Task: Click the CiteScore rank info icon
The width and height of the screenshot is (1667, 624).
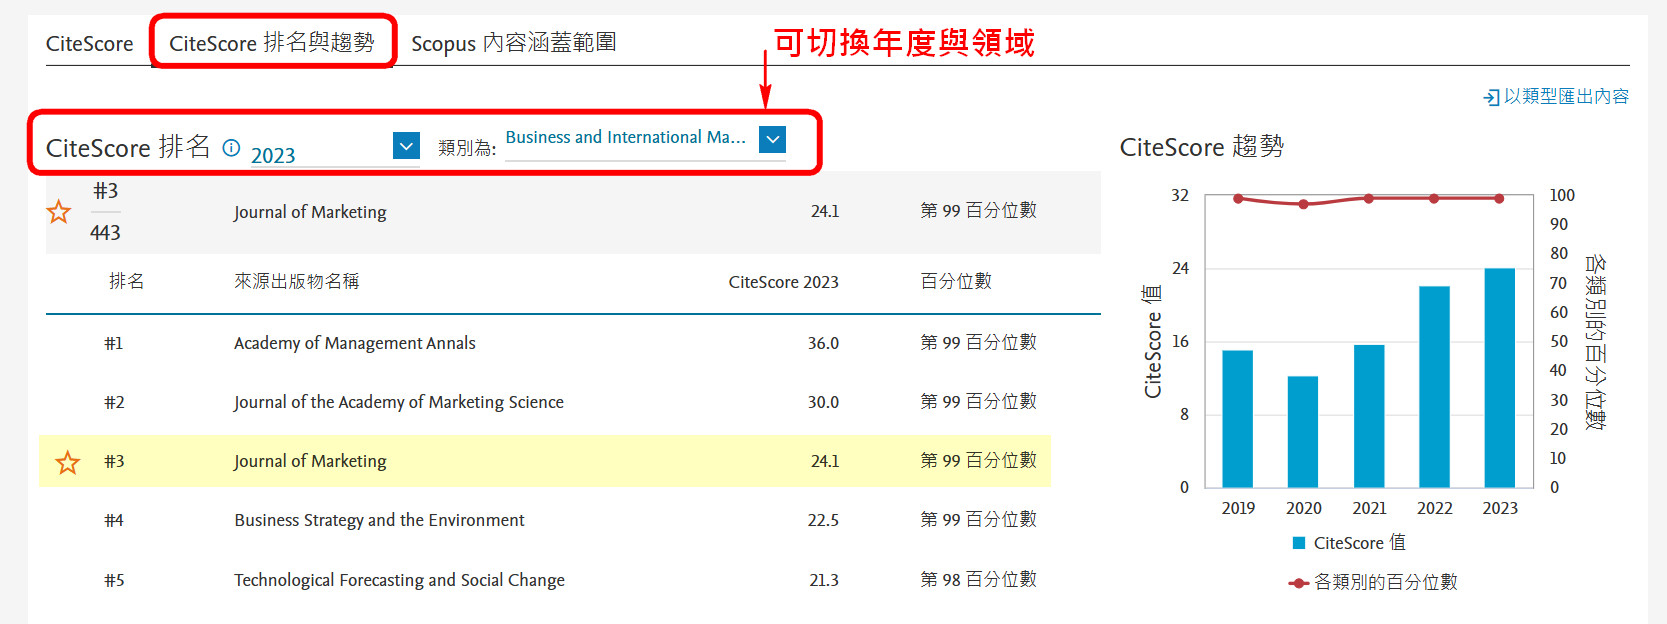Action: [x=231, y=148]
